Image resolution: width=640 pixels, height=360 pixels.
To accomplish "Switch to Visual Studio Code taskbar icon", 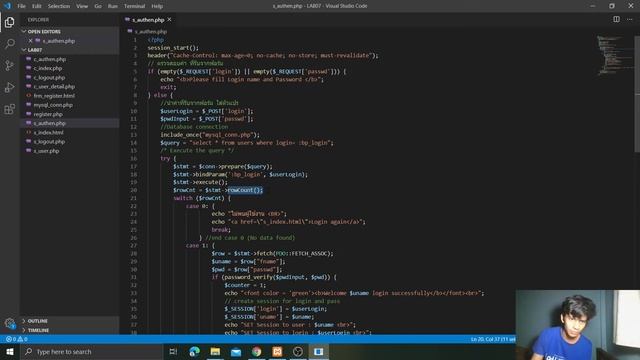I will (x=319, y=351).
